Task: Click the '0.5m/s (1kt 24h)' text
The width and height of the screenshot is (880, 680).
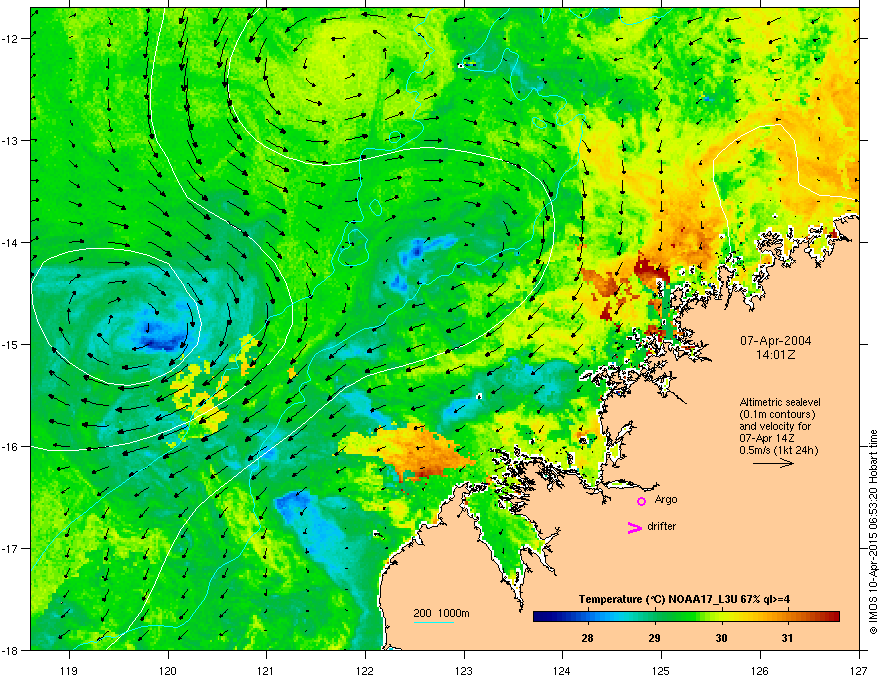Action: coord(778,450)
